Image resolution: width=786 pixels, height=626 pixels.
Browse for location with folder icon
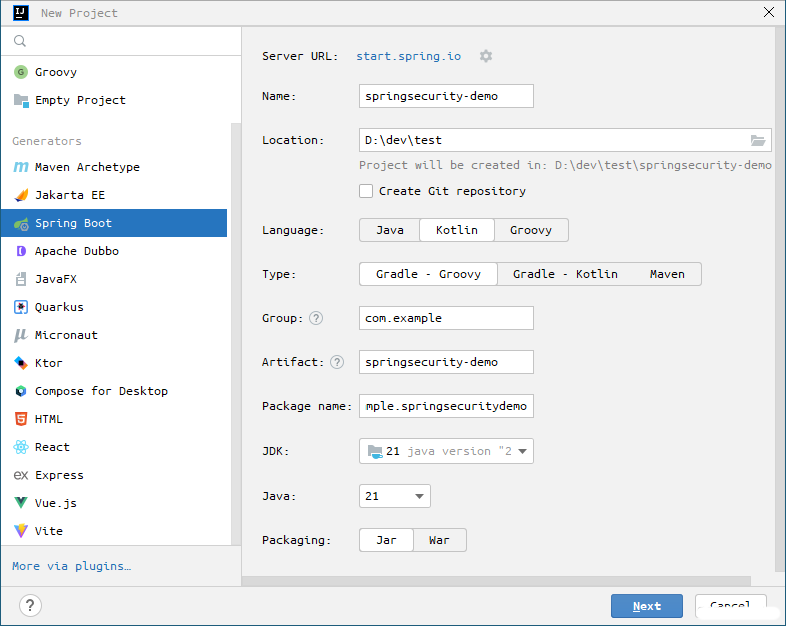758,140
